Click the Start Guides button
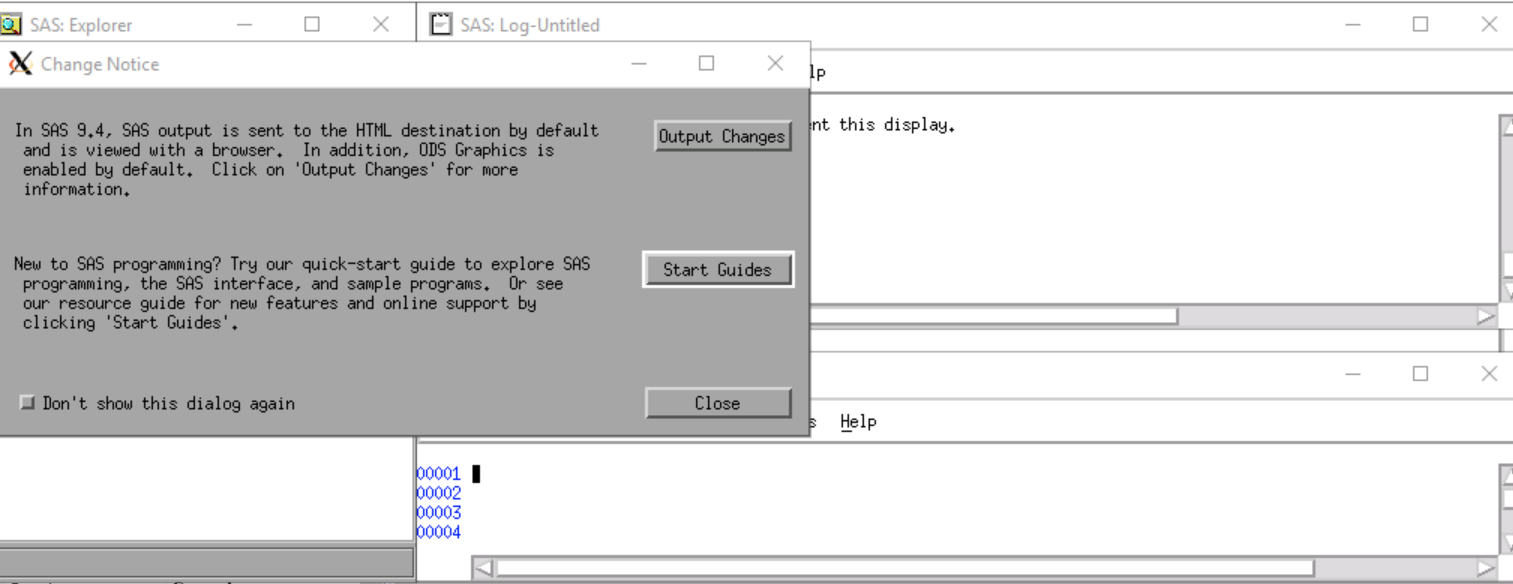Screen dimensions: 1513x584 (718, 269)
